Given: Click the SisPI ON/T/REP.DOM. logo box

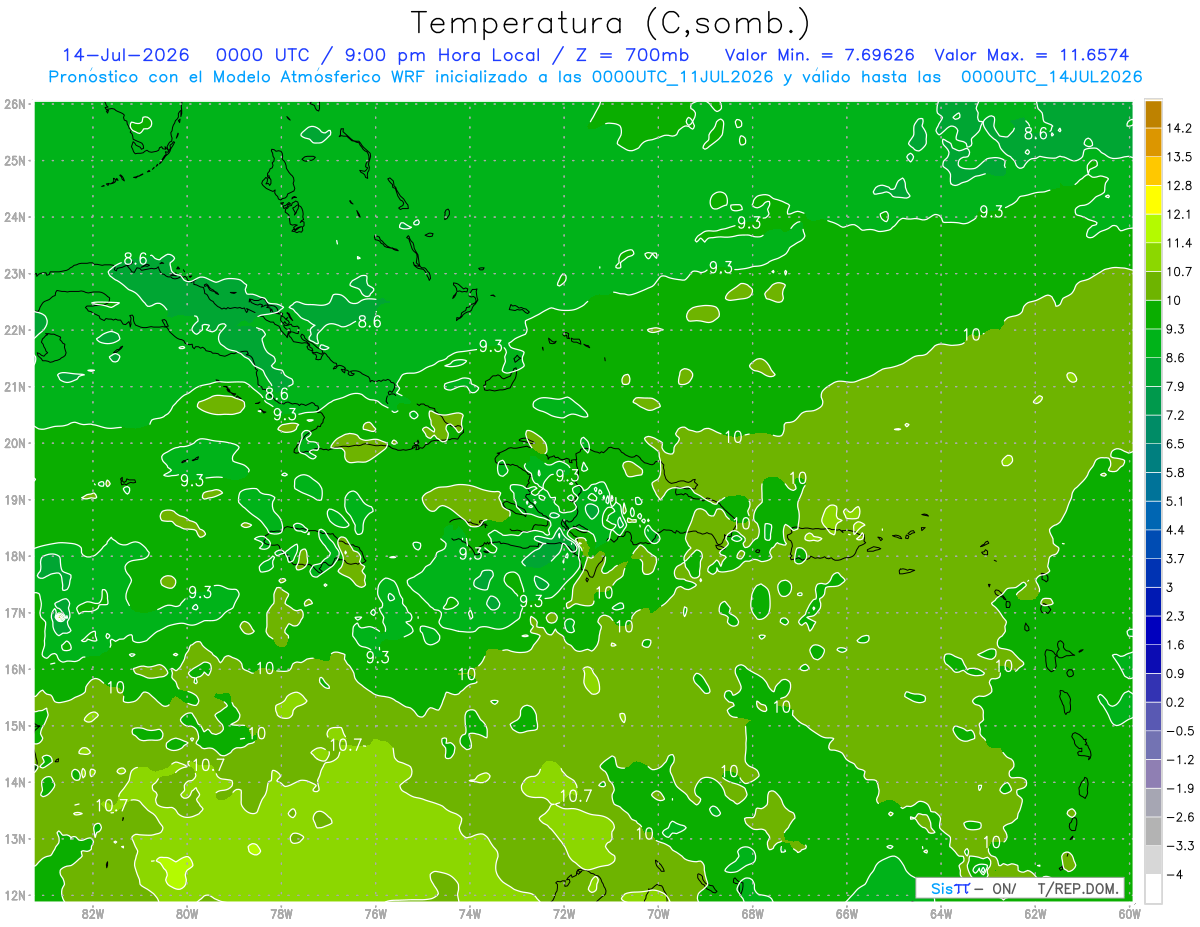Looking at the screenshot, I should click(x=1020, y=888).
